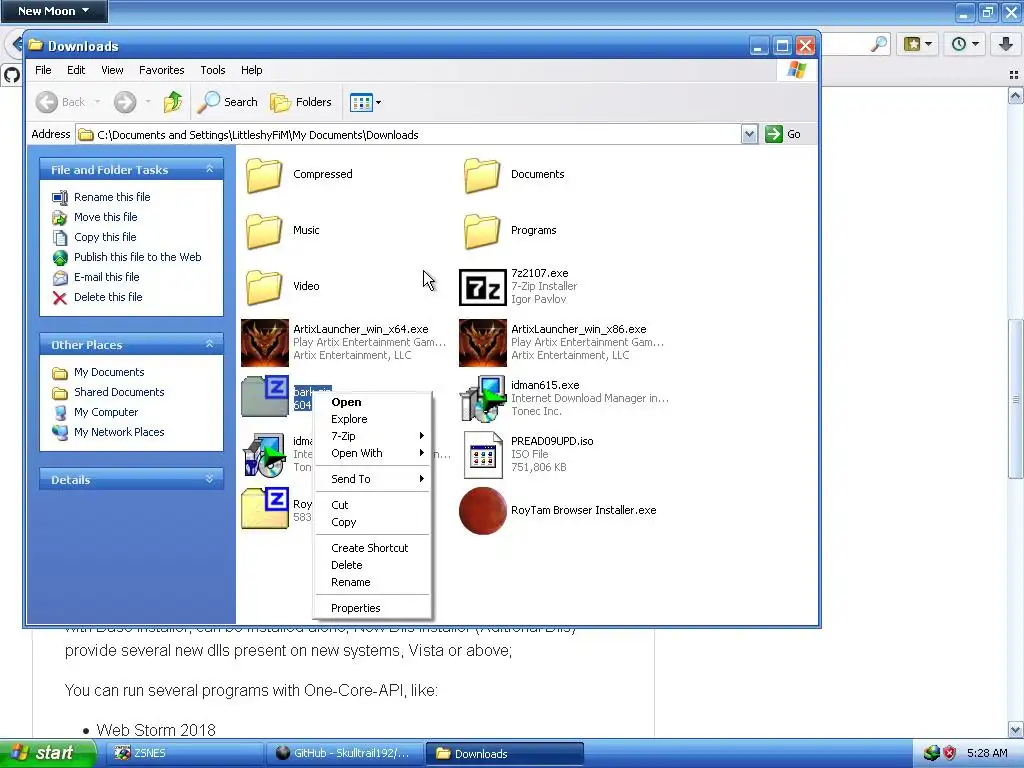Choose Delete in the context menu
The image size is (1024, 768).
tap(372, 565)
